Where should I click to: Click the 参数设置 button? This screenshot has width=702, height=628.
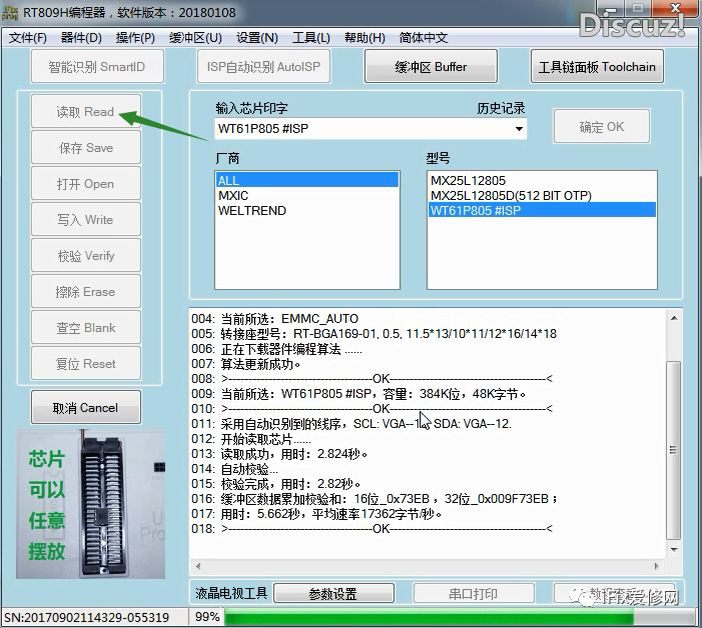pos(334,594)
